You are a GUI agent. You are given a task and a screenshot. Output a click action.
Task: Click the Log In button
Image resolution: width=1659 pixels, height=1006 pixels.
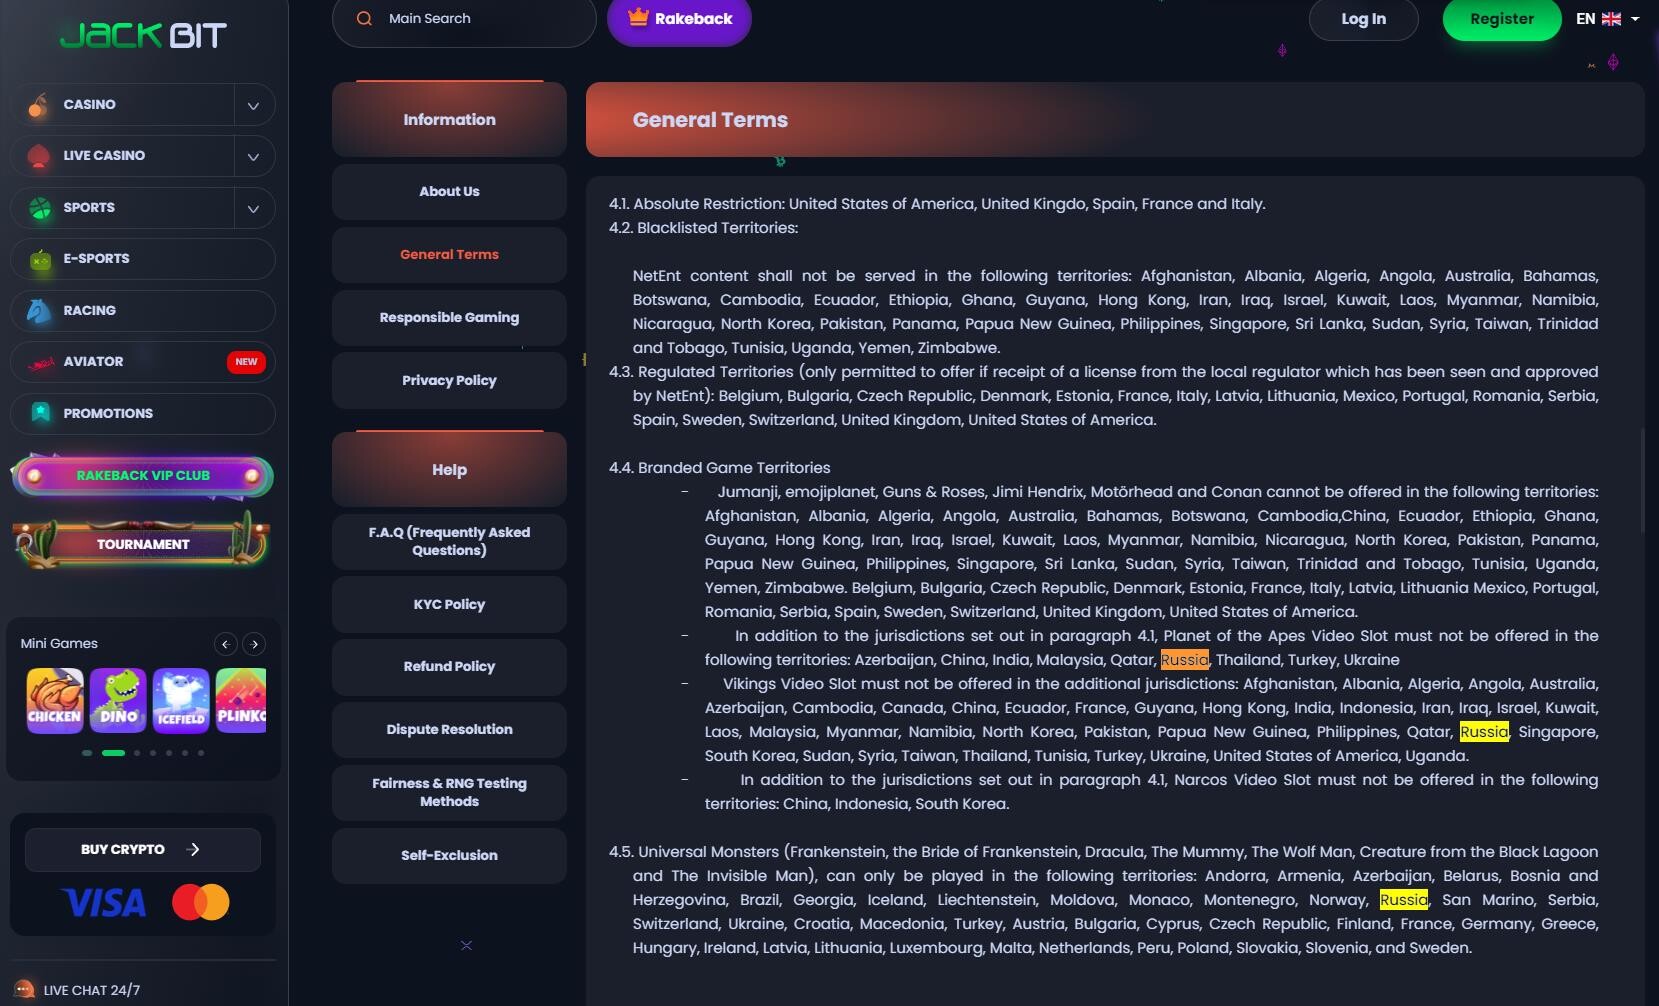coord(1363,19)
